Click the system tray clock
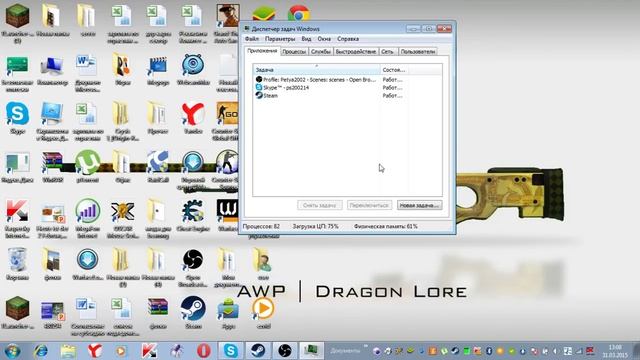Screen dimensions: 640x360 tap(615, 351)
